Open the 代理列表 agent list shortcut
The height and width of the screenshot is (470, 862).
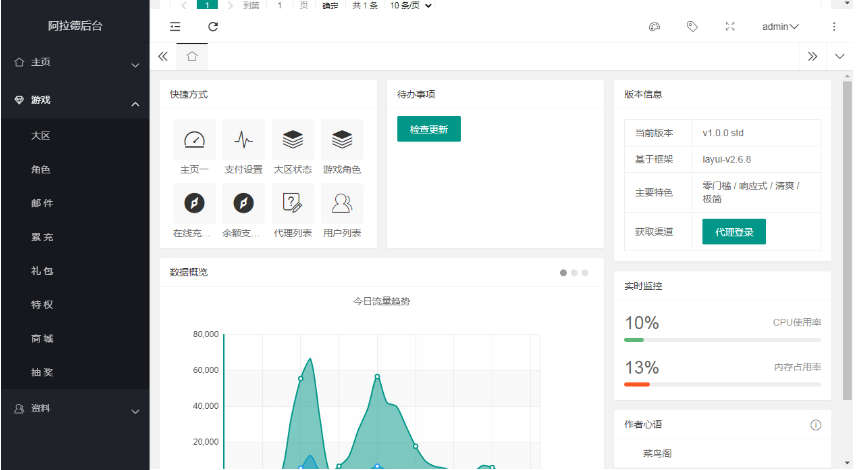point(292,204)
